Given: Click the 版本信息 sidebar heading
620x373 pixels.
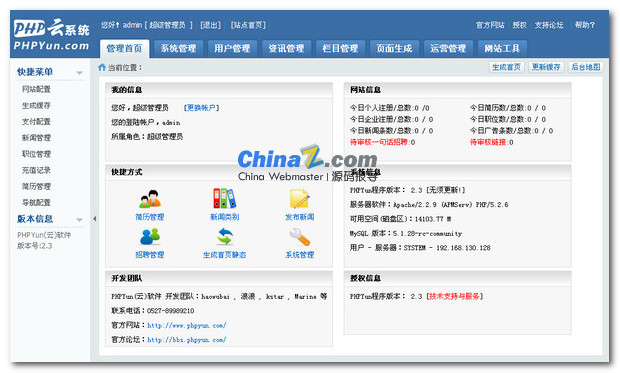Looking at the screenshot, I should coord(35,219).
